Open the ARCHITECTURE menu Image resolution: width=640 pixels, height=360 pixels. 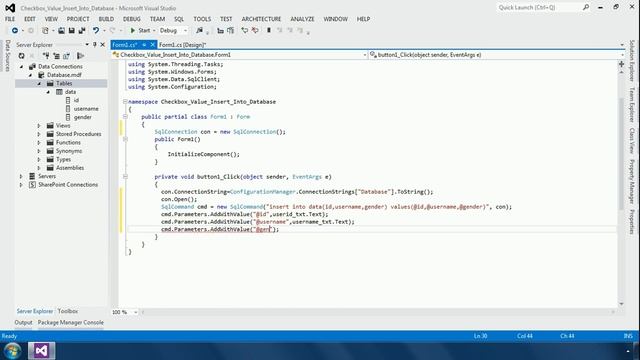click(x=261, y=19)
